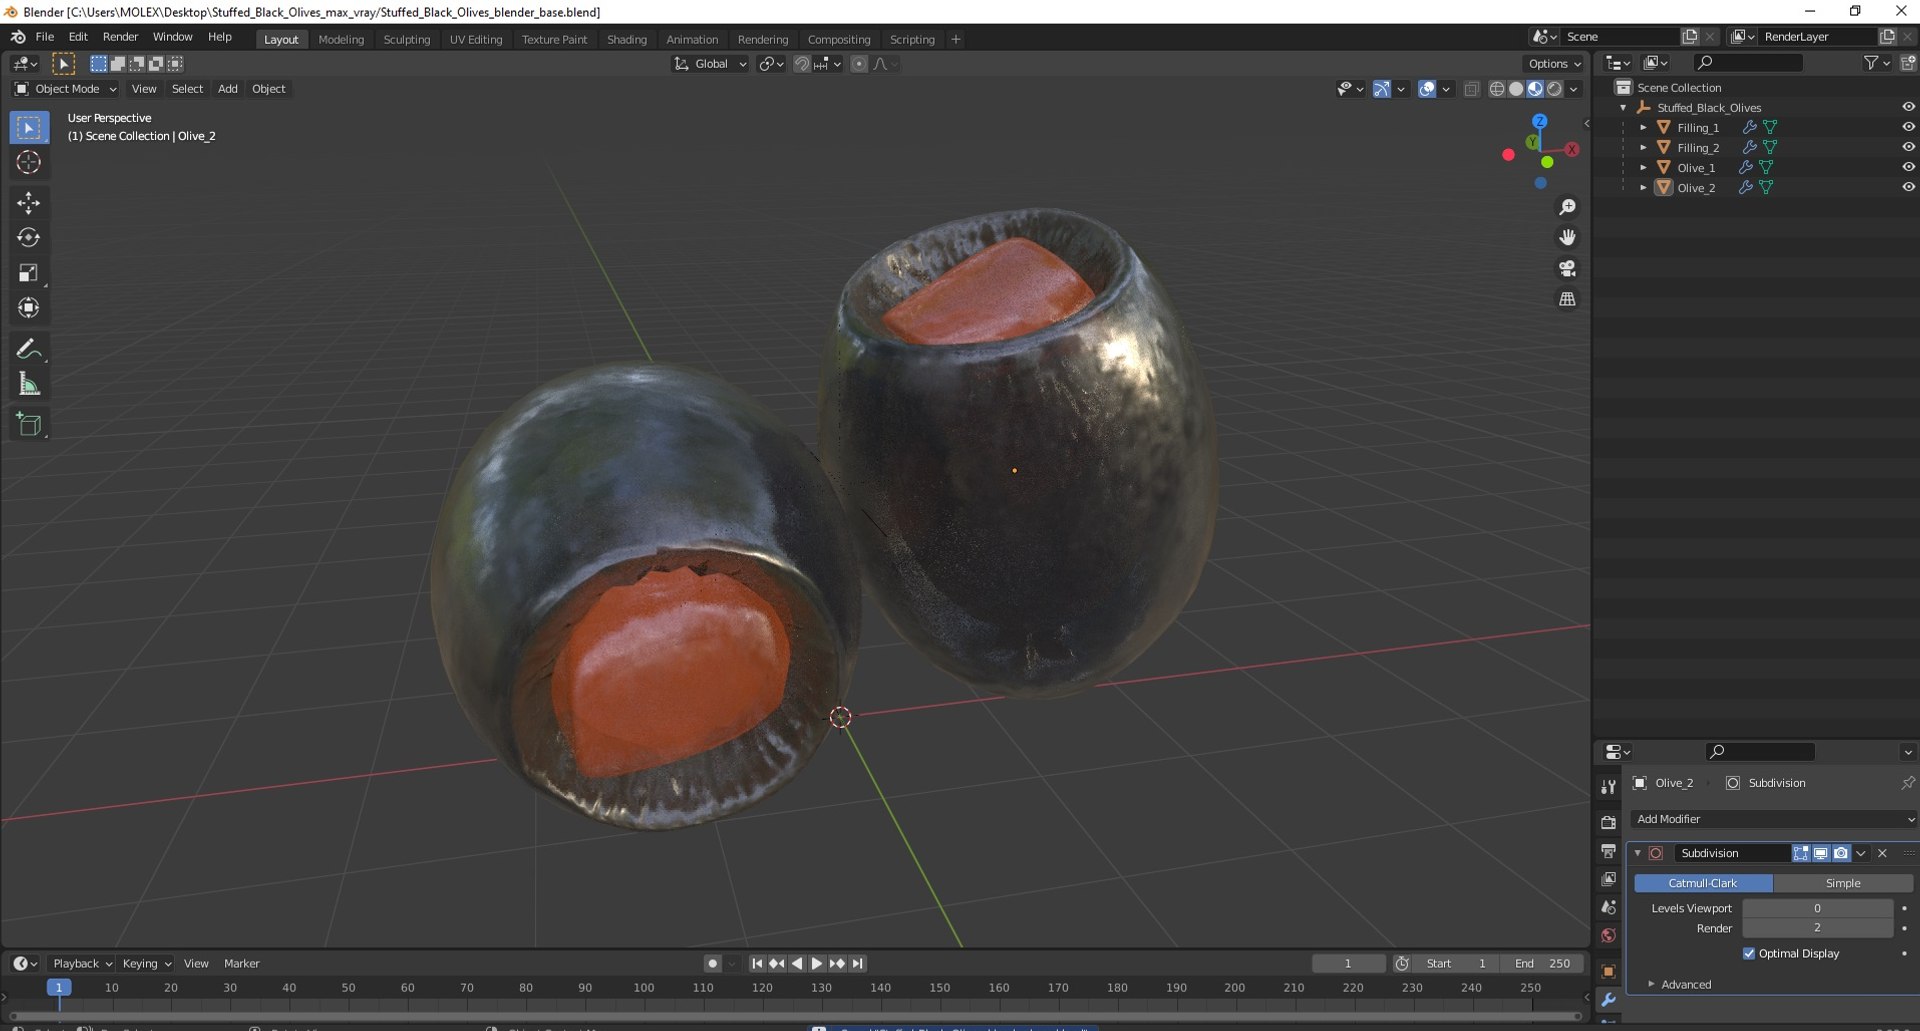Open the viewport Add menu
The width and height of the screenshot is (1920, 1031).
228,89
